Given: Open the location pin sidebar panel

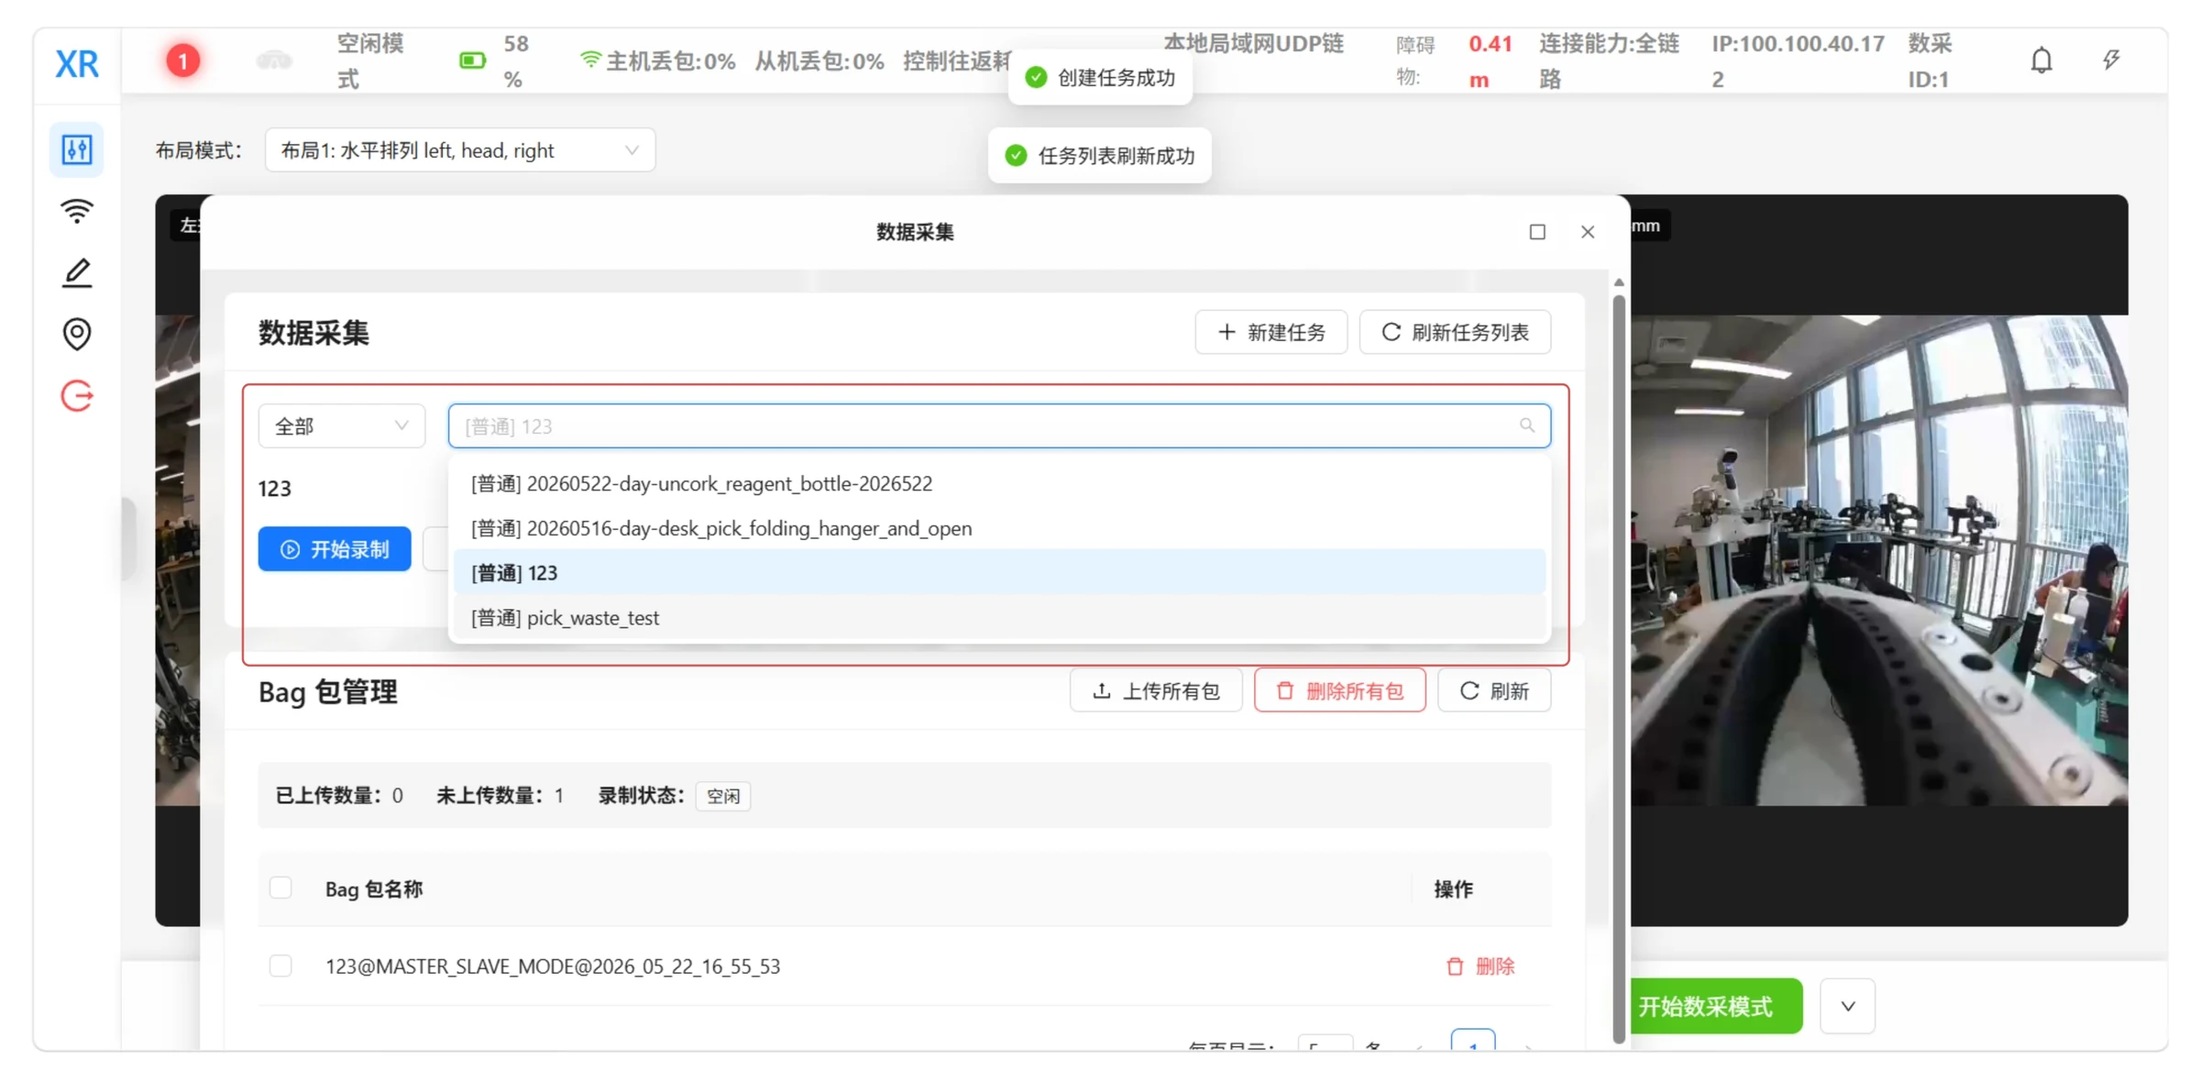Looking at the screenshot, I should 77,334.
